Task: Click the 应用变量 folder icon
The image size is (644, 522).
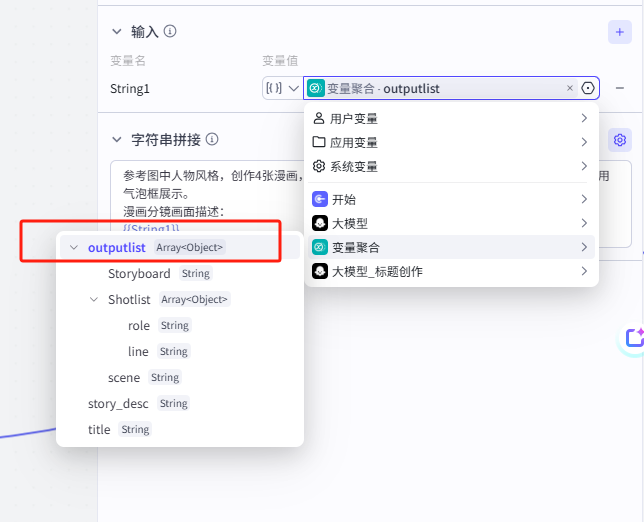Action: pyautogui.click(x=319, y=142)
